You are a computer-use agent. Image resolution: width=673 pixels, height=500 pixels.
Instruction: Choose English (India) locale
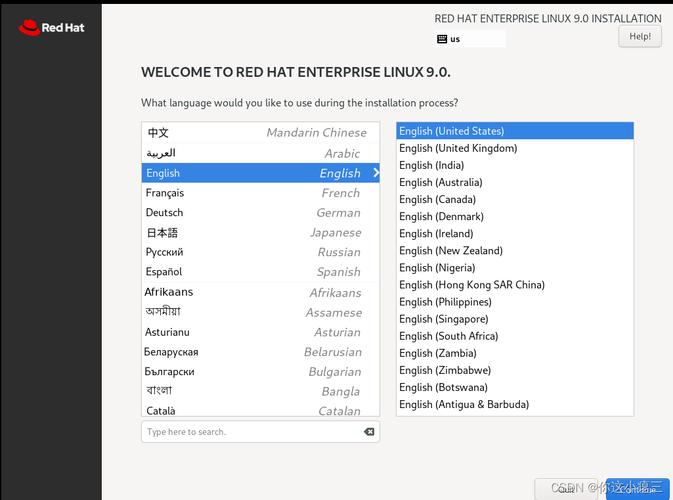click(x=515, y=165)
